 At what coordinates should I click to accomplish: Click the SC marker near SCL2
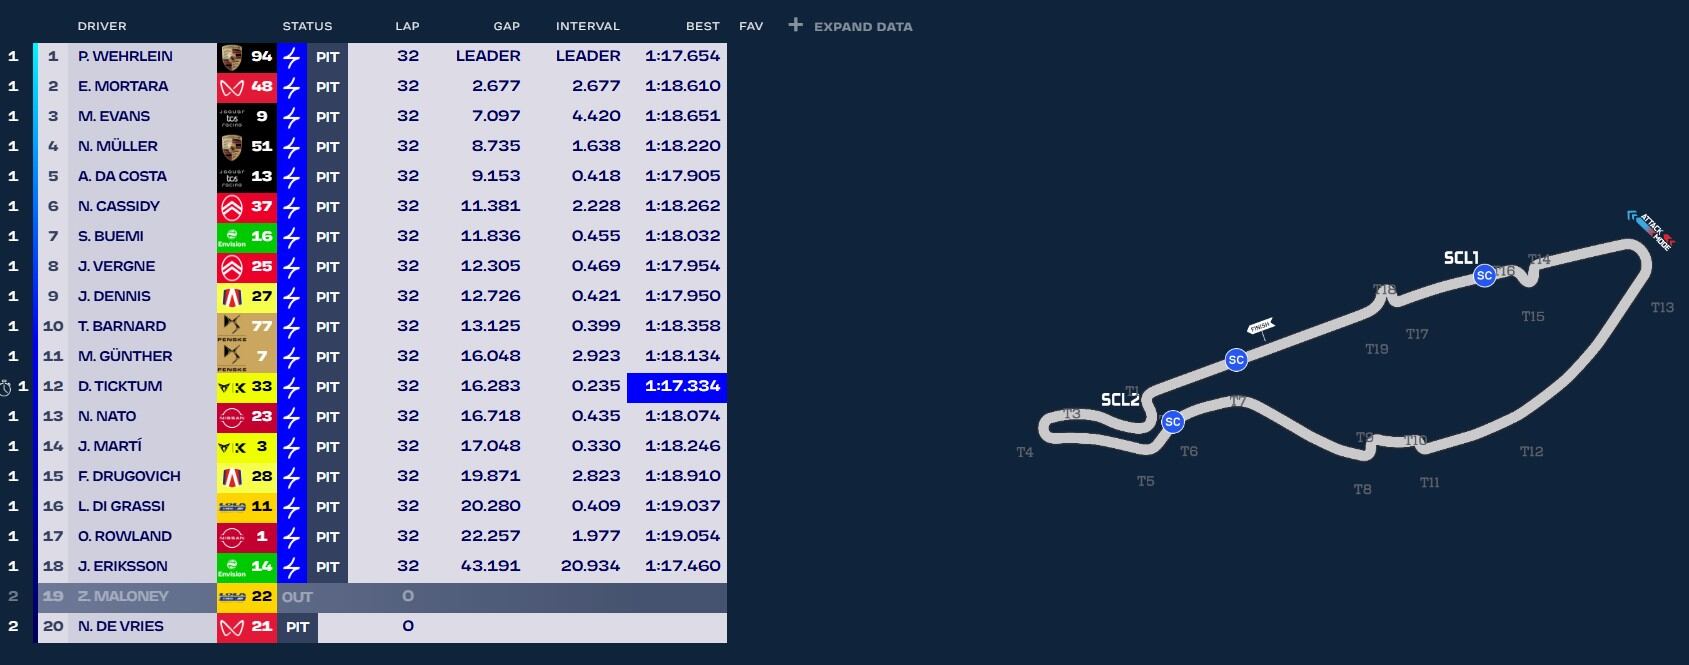tap(1173, 422)
